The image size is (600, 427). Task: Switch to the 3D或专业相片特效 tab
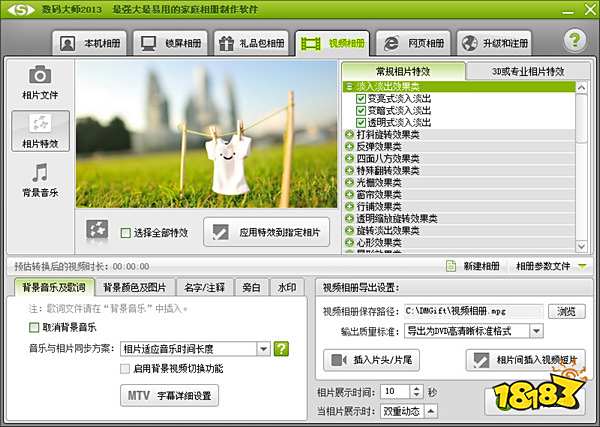[x=527, y=71]
